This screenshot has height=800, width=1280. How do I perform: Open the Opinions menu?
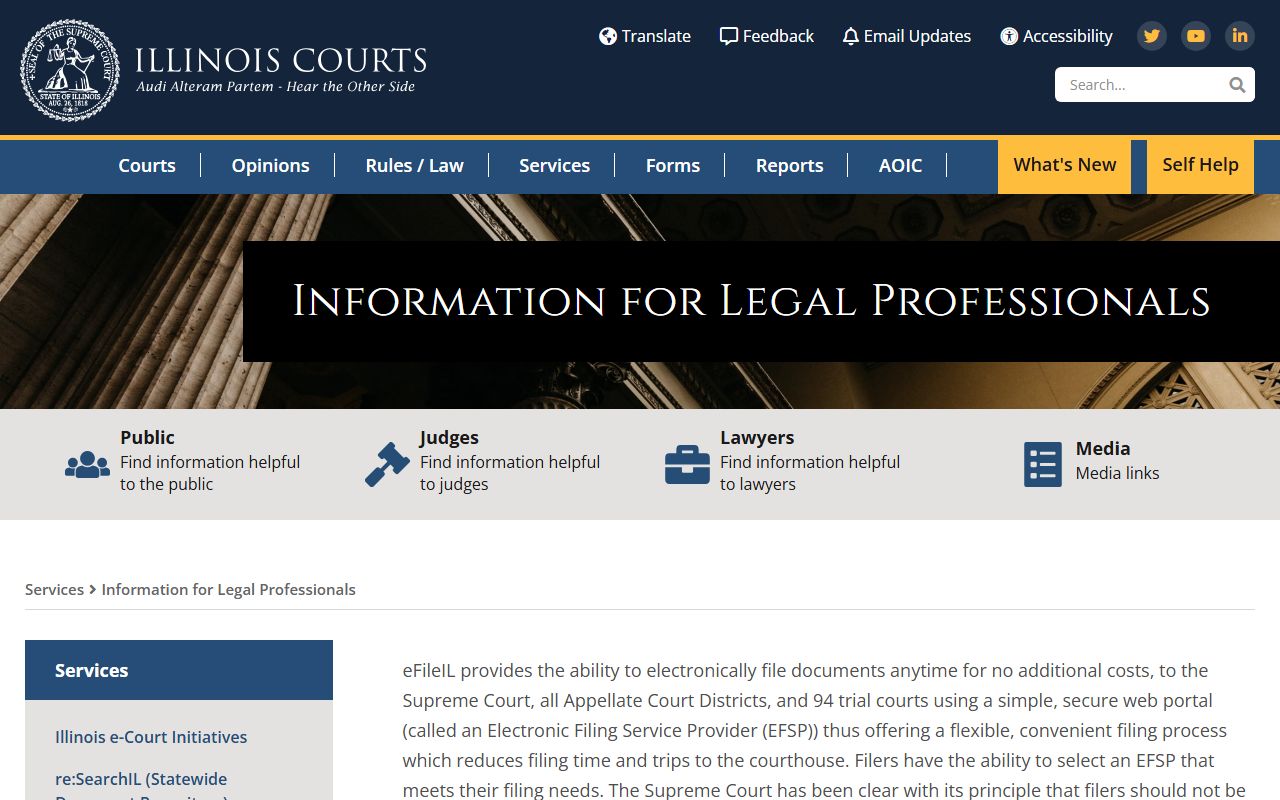click(270, 166)
